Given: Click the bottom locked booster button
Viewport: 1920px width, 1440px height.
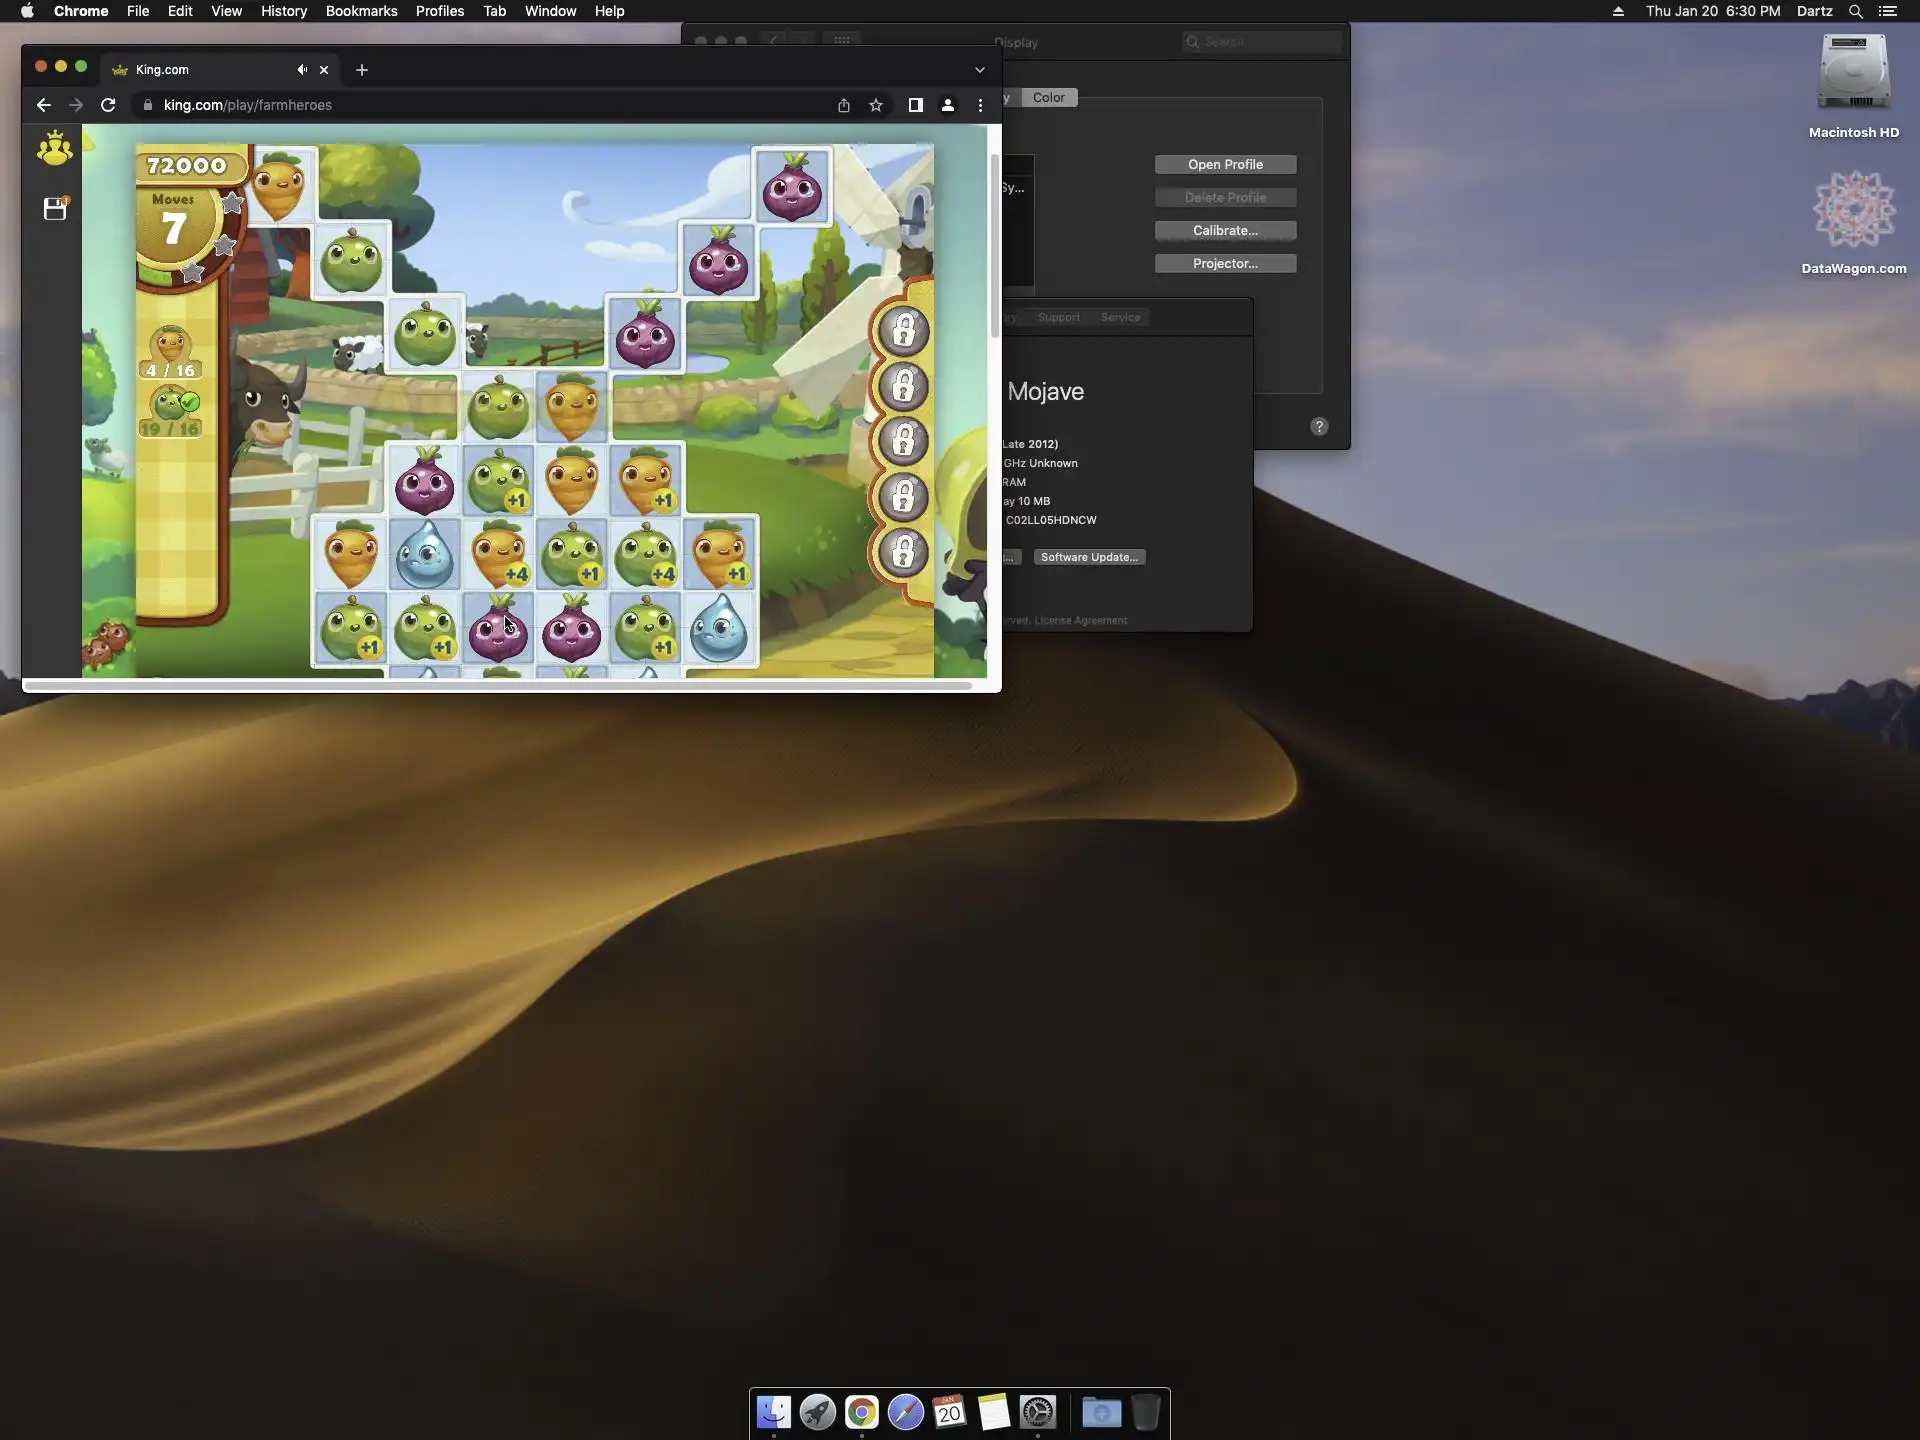Looking at the screenshot, I should [903, 552].
